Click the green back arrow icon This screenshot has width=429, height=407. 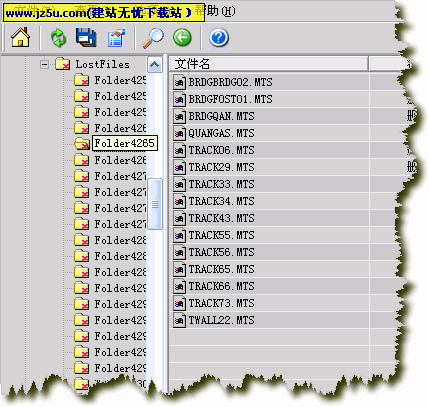tap(182, 37)
